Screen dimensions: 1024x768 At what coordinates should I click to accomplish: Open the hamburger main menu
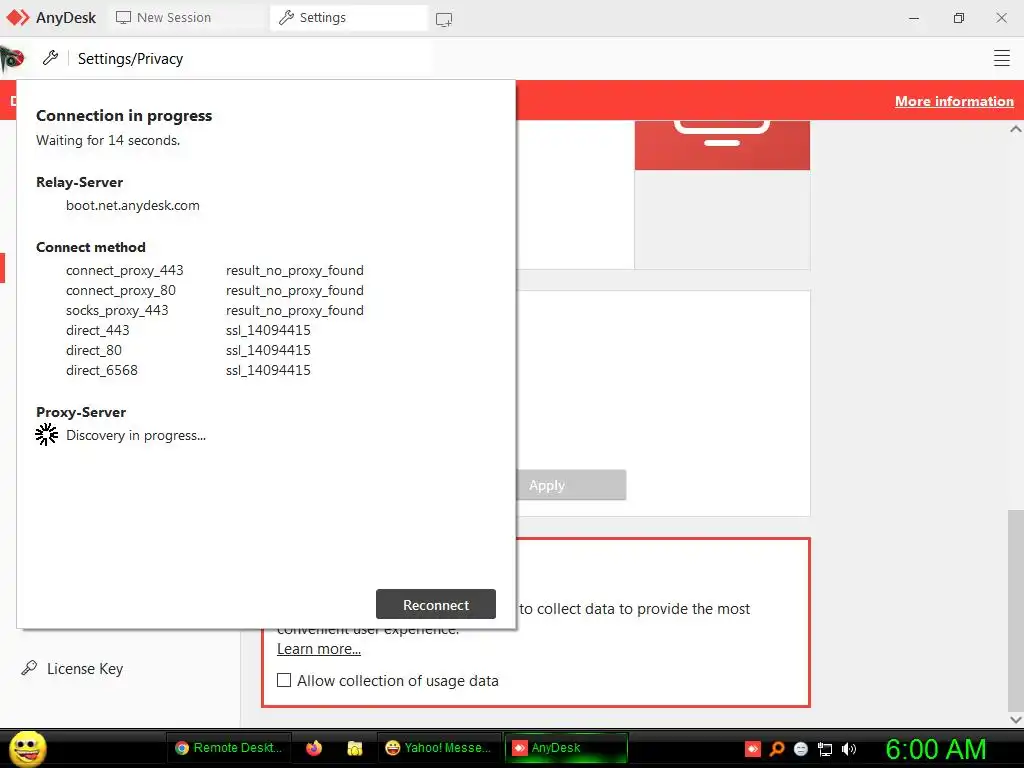point(1002,58)
